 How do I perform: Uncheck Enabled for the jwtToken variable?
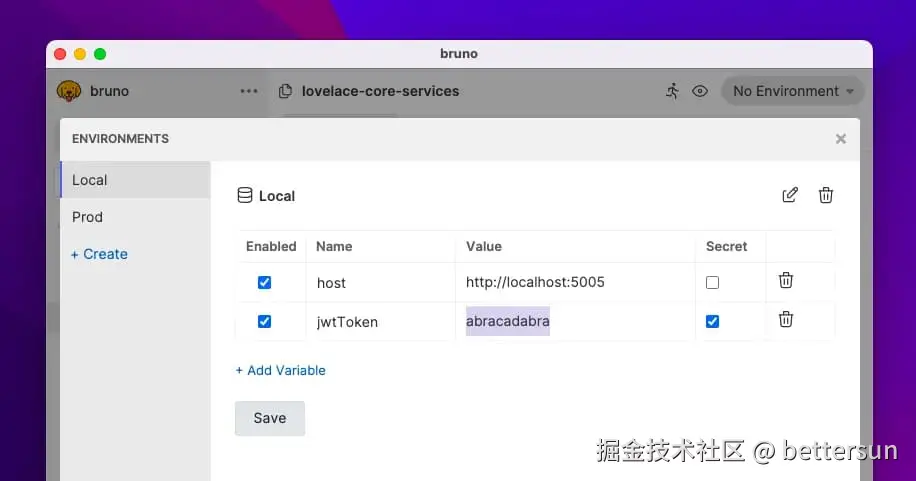point(265,321)
